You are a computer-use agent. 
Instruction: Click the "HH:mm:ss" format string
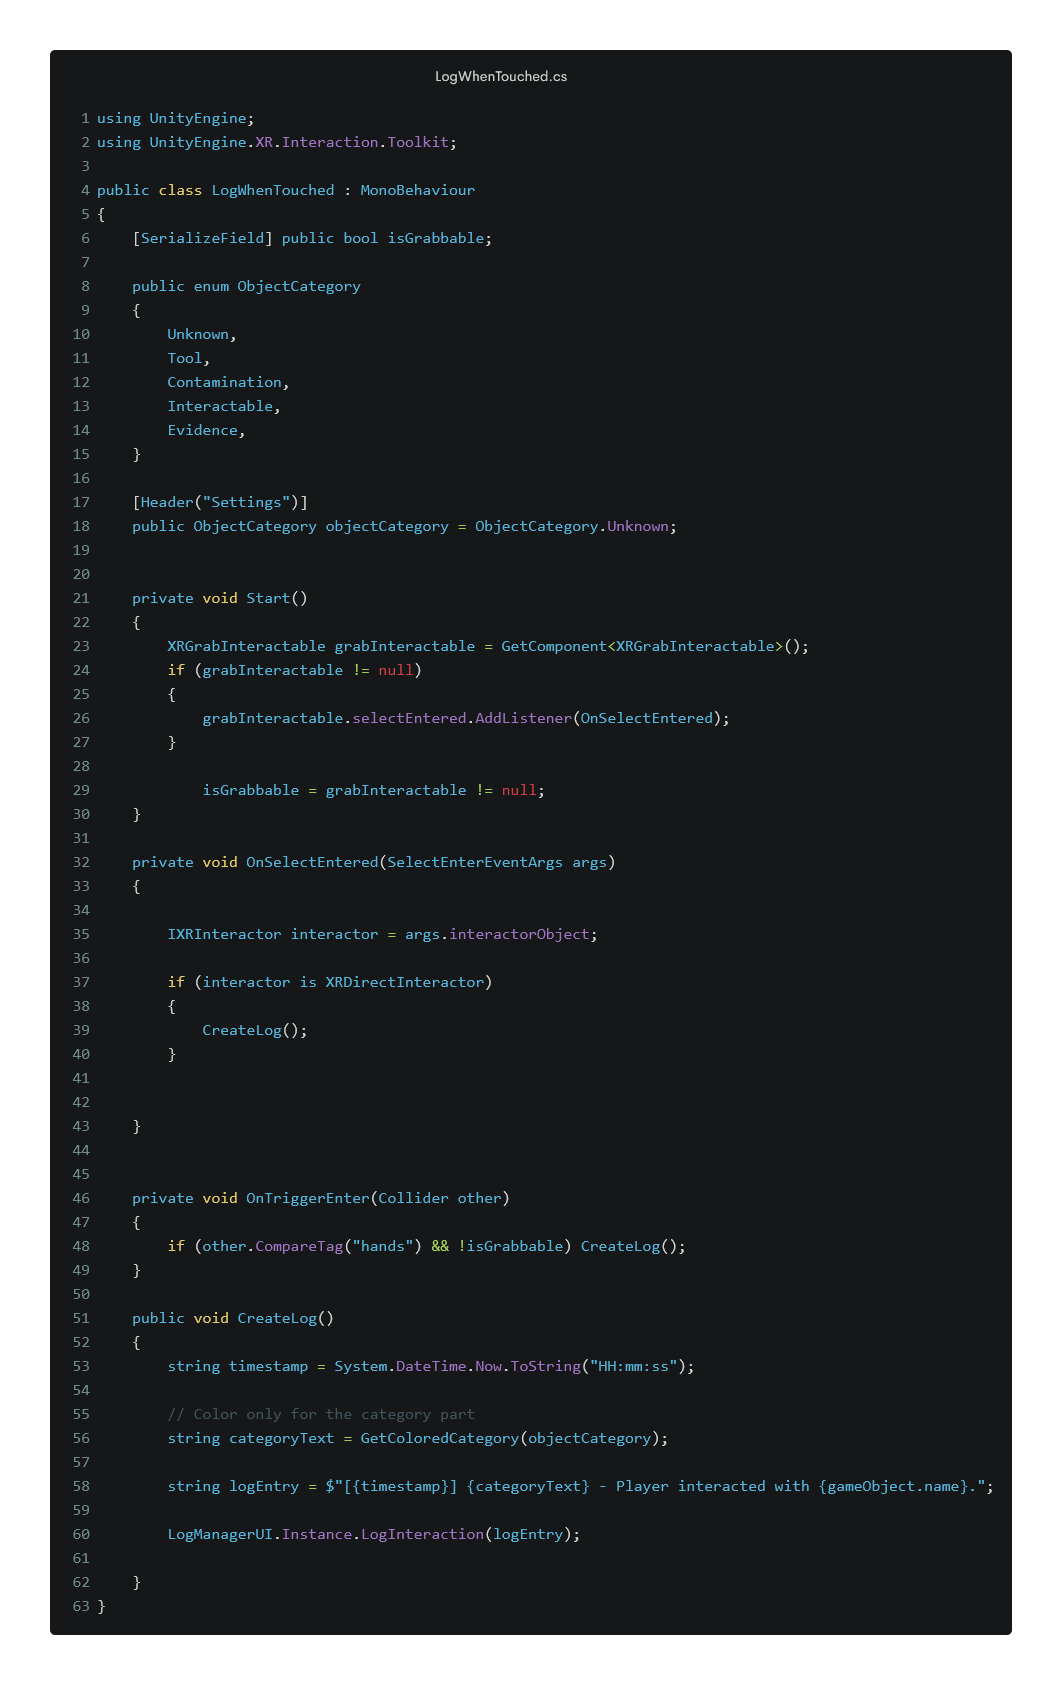(x=634, y=1366)
